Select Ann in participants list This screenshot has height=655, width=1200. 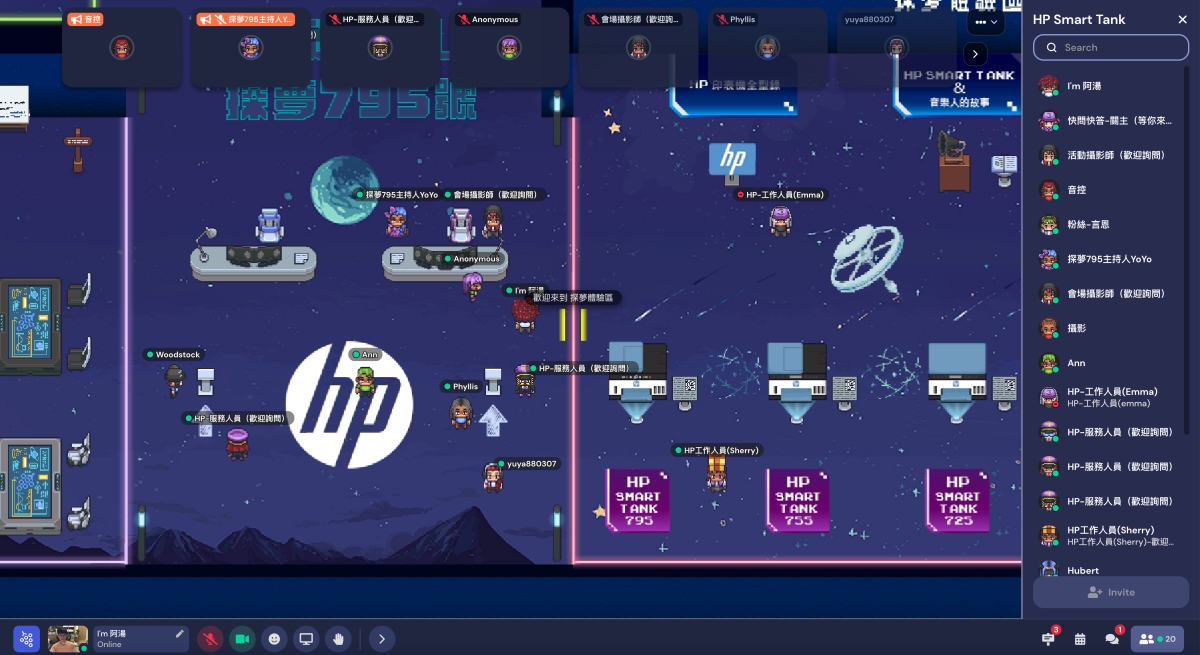1108,363
